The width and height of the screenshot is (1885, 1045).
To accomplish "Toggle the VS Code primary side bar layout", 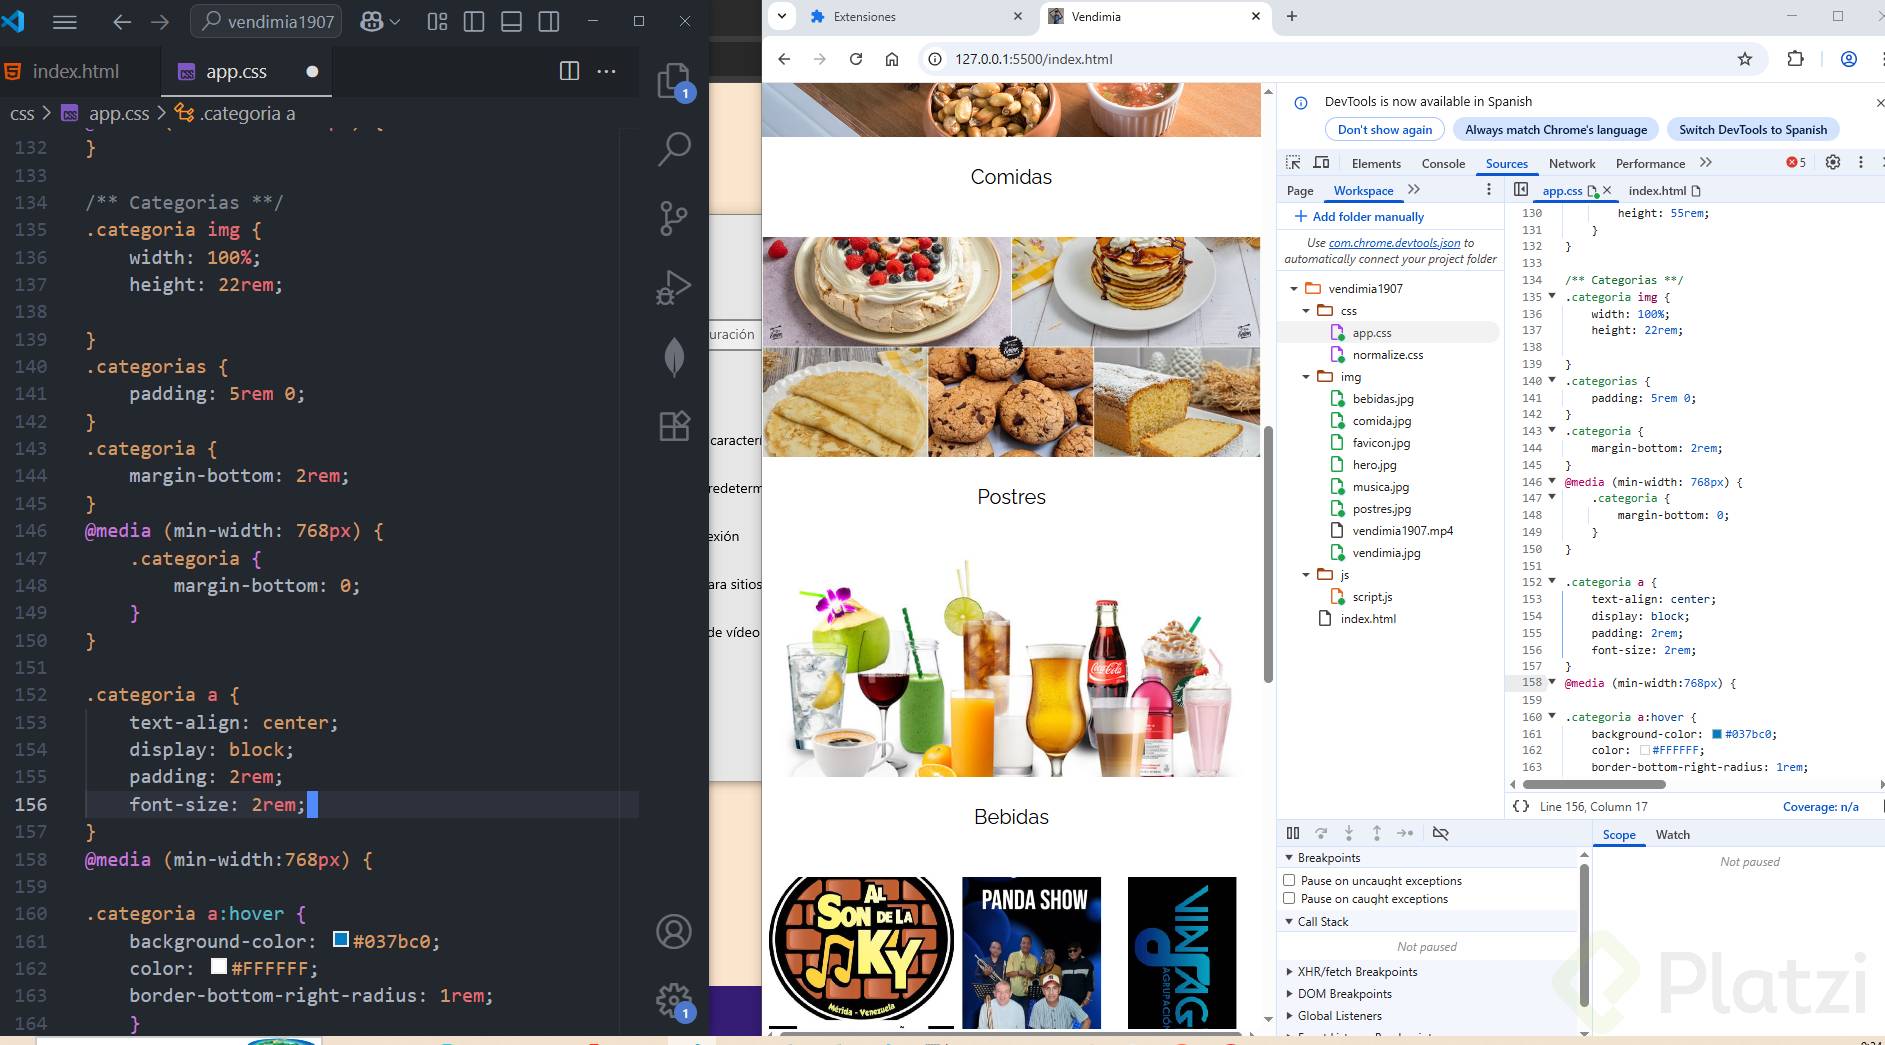I will [x=474, y=21].
